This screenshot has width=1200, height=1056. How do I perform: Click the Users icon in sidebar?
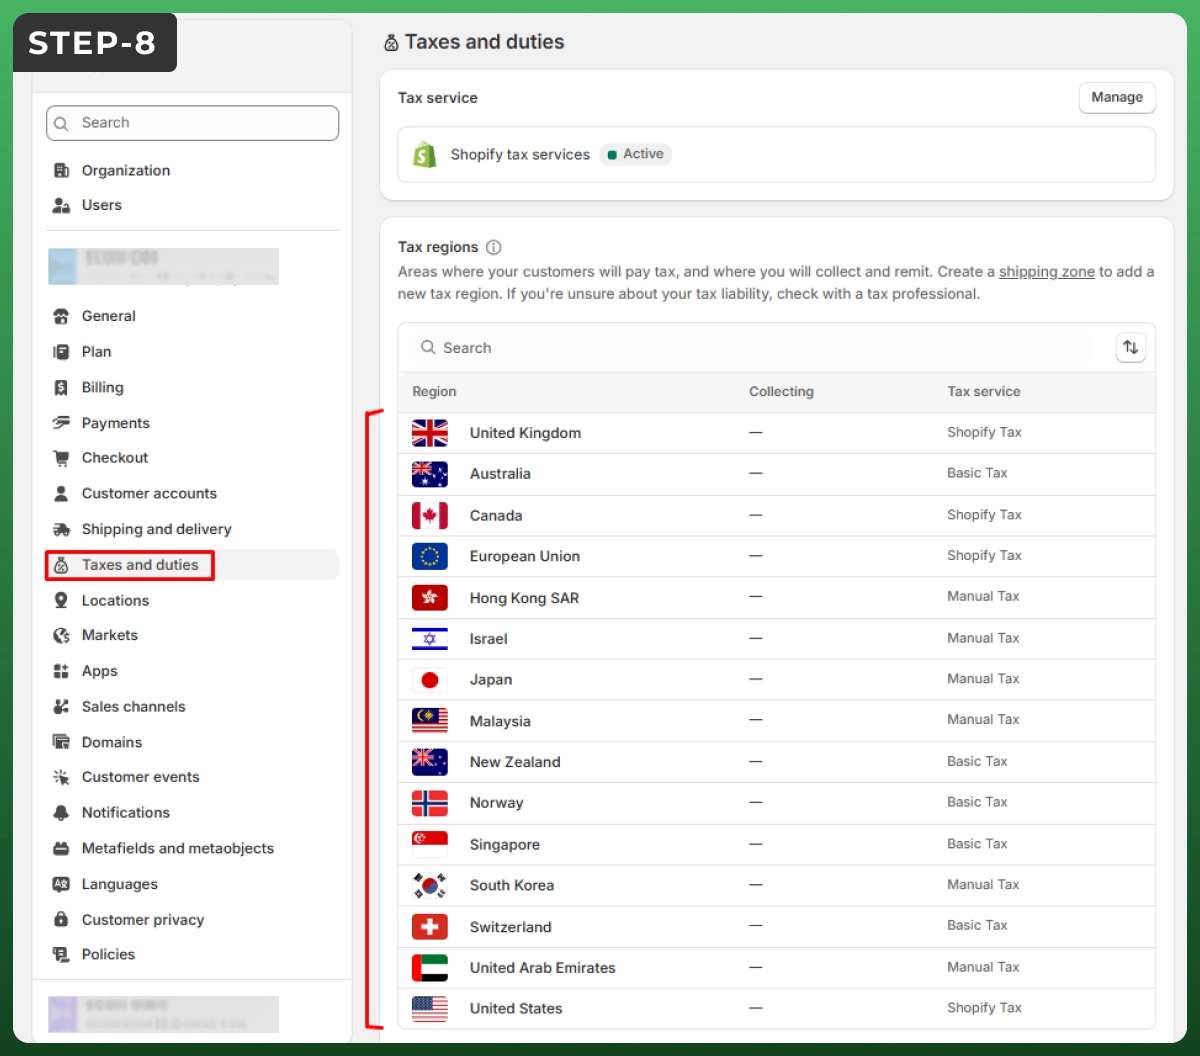(61, 205)
